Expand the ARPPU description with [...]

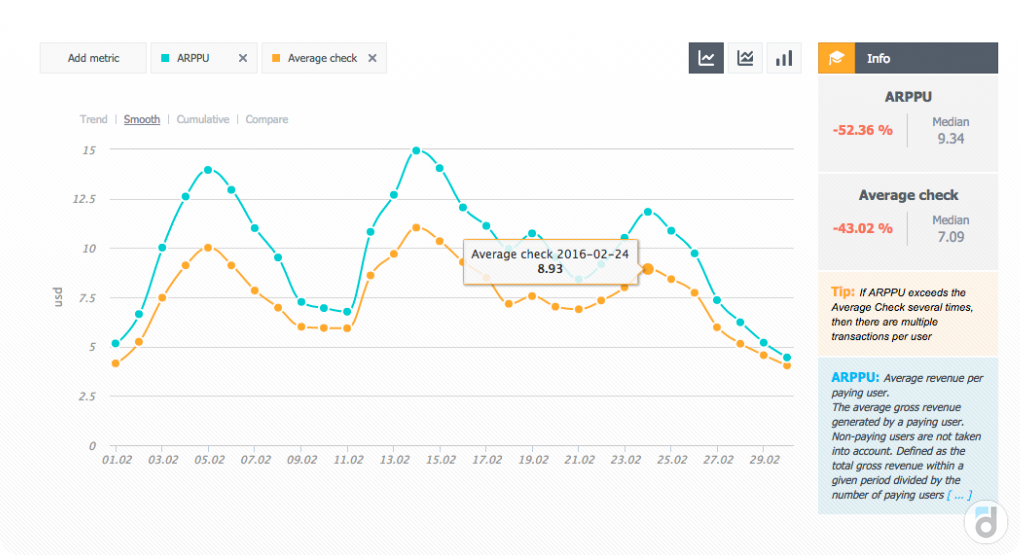(958, 494)
